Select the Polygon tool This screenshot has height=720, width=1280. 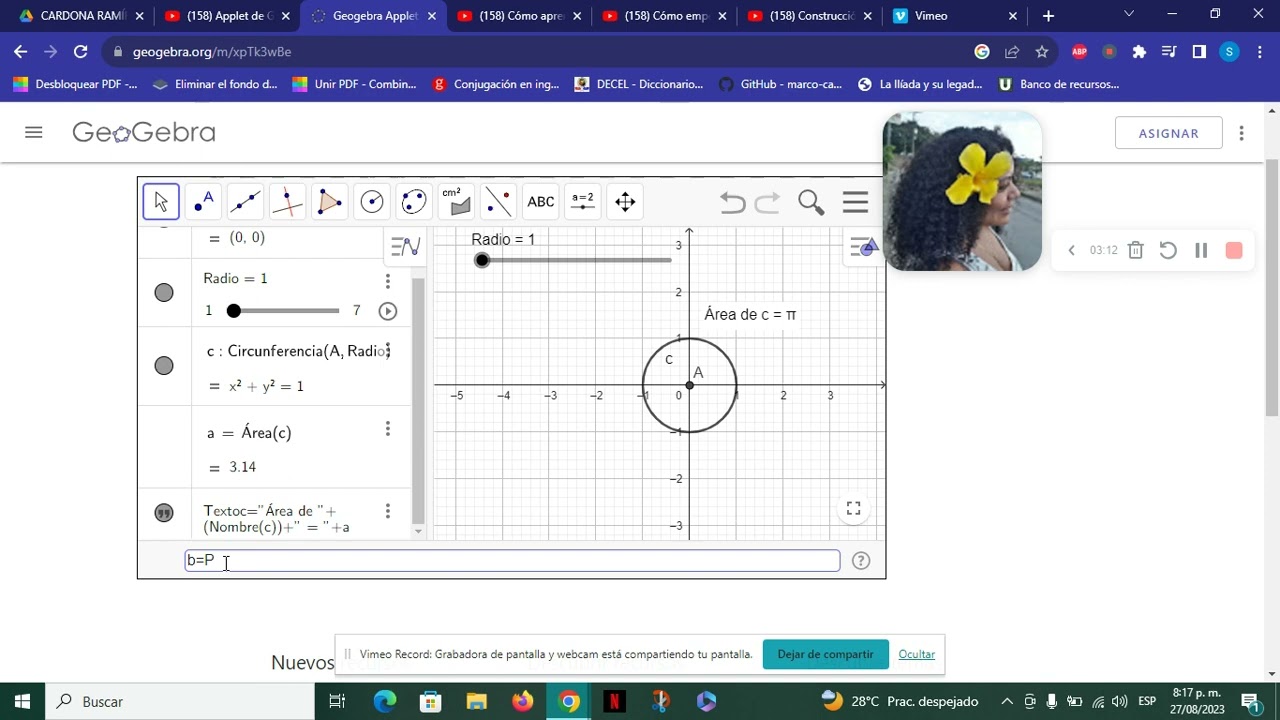click(x=330, y=202)
